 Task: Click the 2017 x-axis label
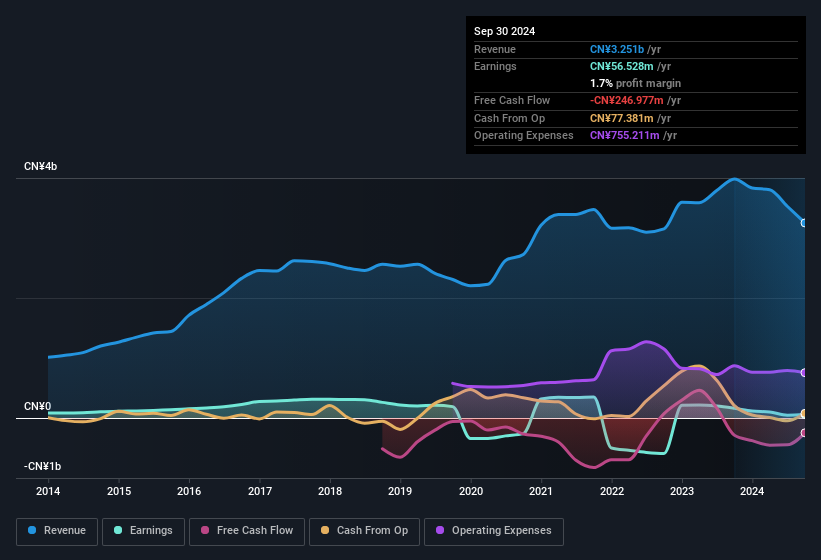point(260,491)
